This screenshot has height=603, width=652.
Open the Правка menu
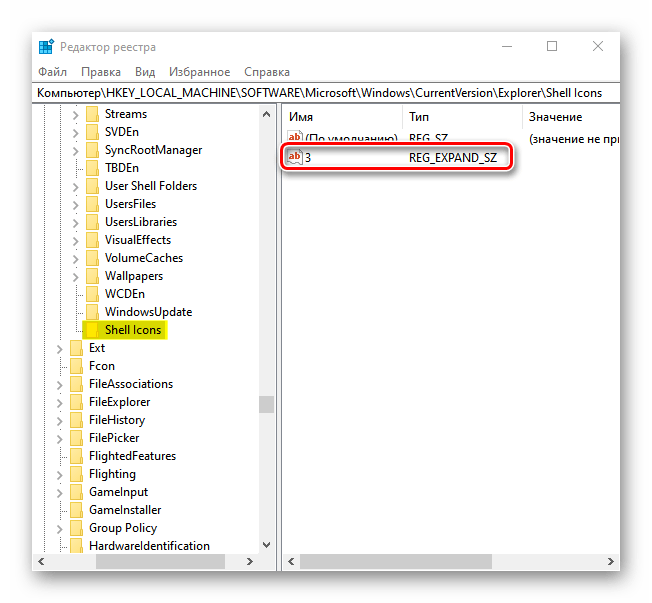(101, 72)
